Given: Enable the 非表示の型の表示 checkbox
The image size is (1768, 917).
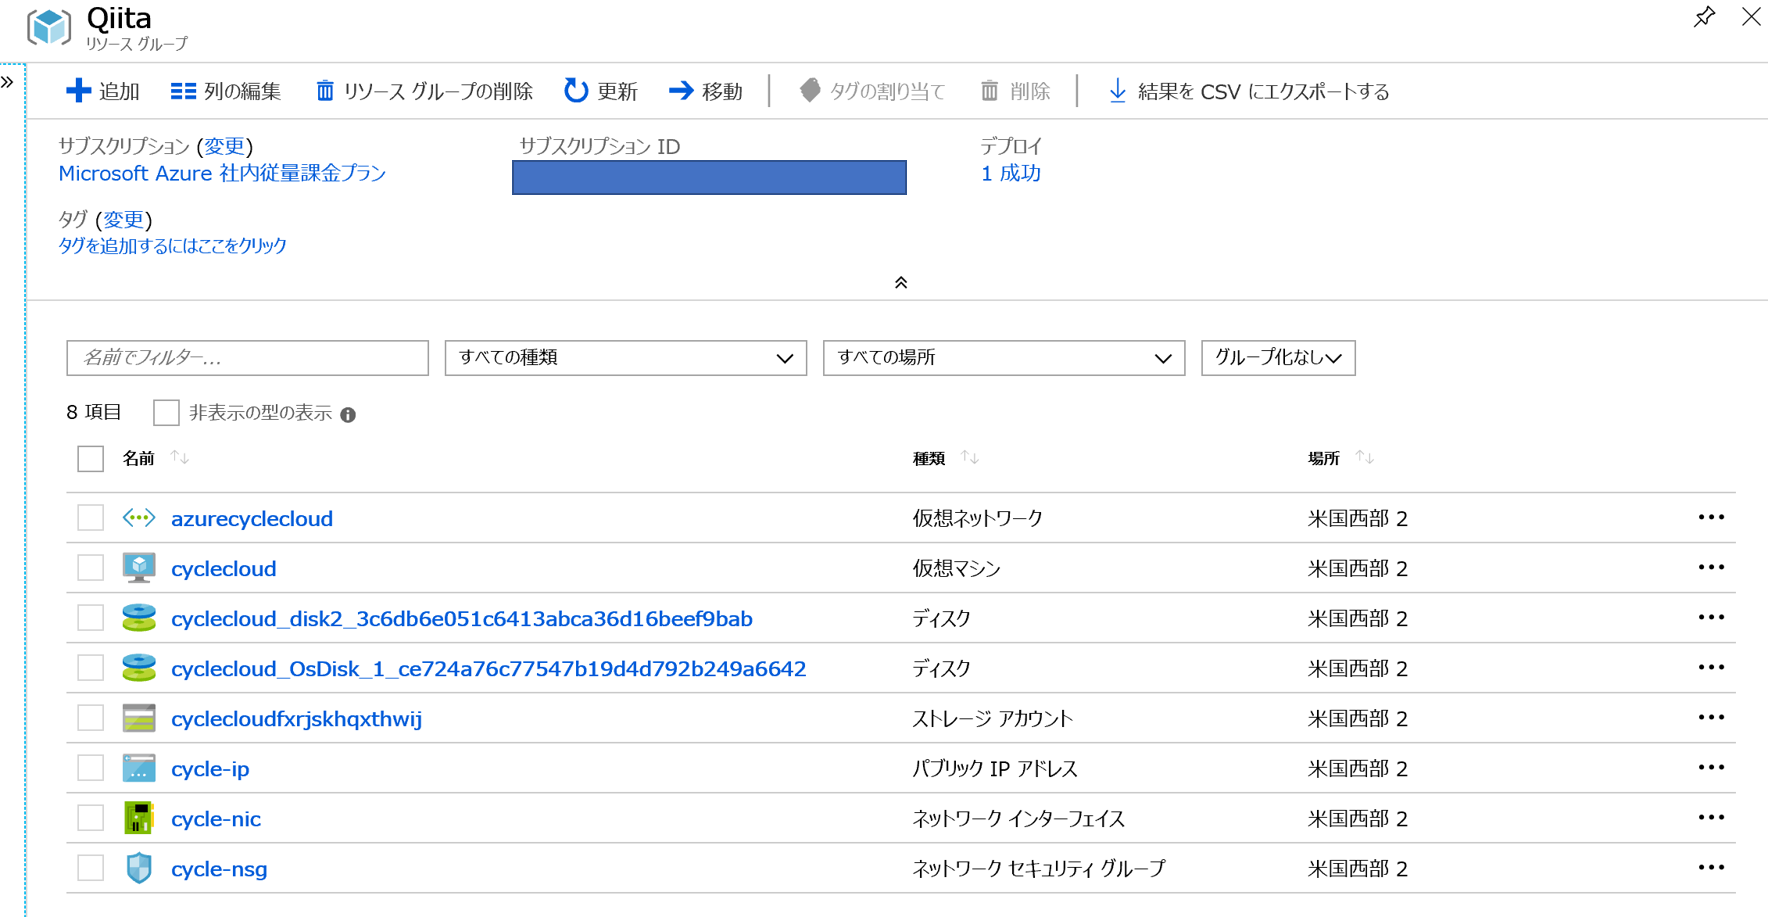Looking at the screenshot, I should [x=166, y=412].
